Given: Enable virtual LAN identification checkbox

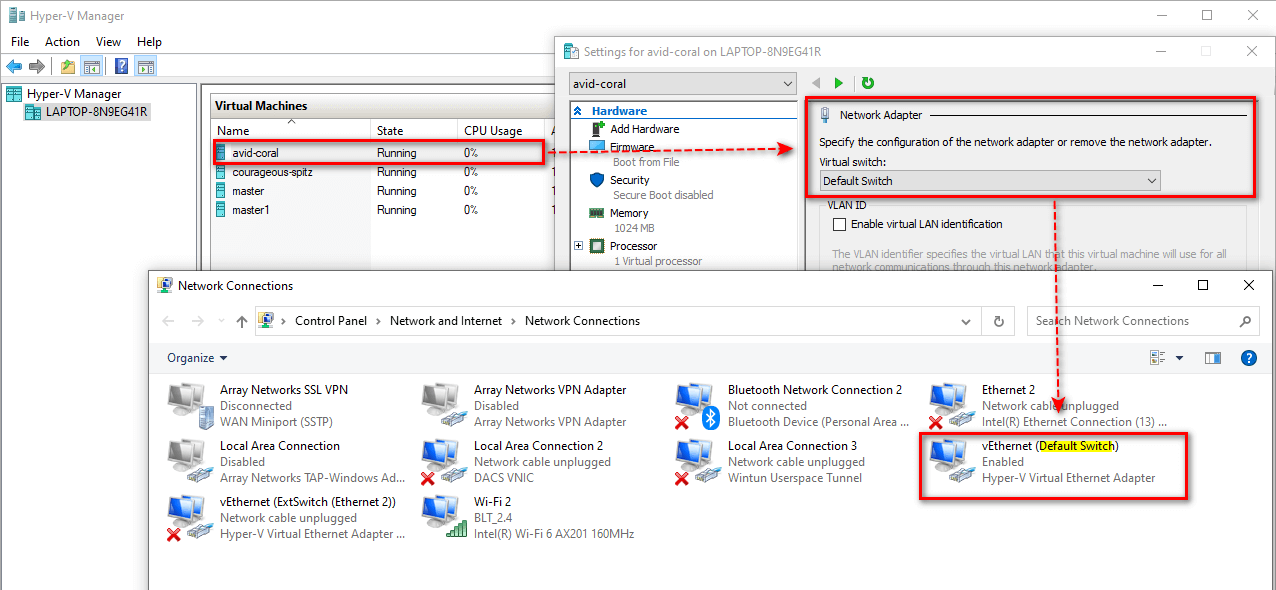Looking at the screenshot, I should pyautogui.click(x=839, y=224).
